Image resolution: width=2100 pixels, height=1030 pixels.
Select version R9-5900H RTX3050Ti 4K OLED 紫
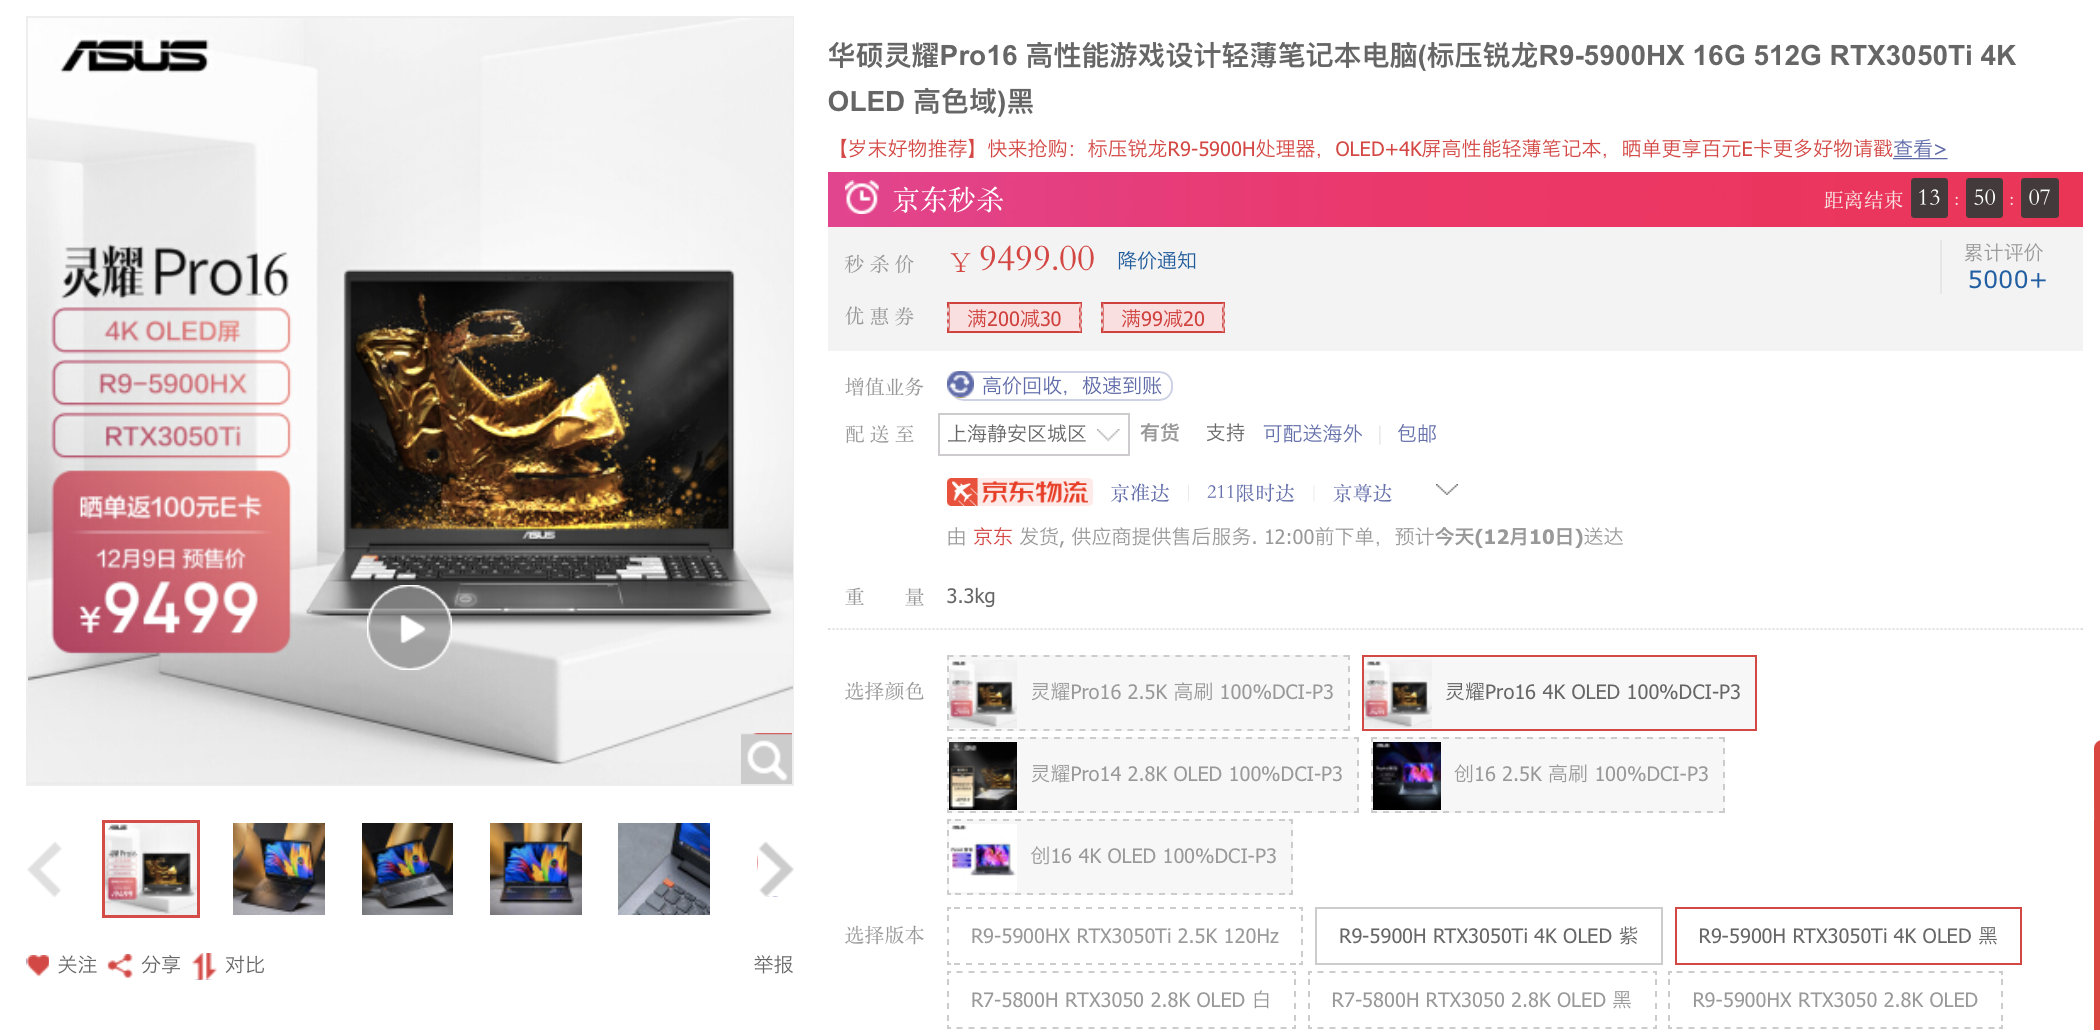1488,936
